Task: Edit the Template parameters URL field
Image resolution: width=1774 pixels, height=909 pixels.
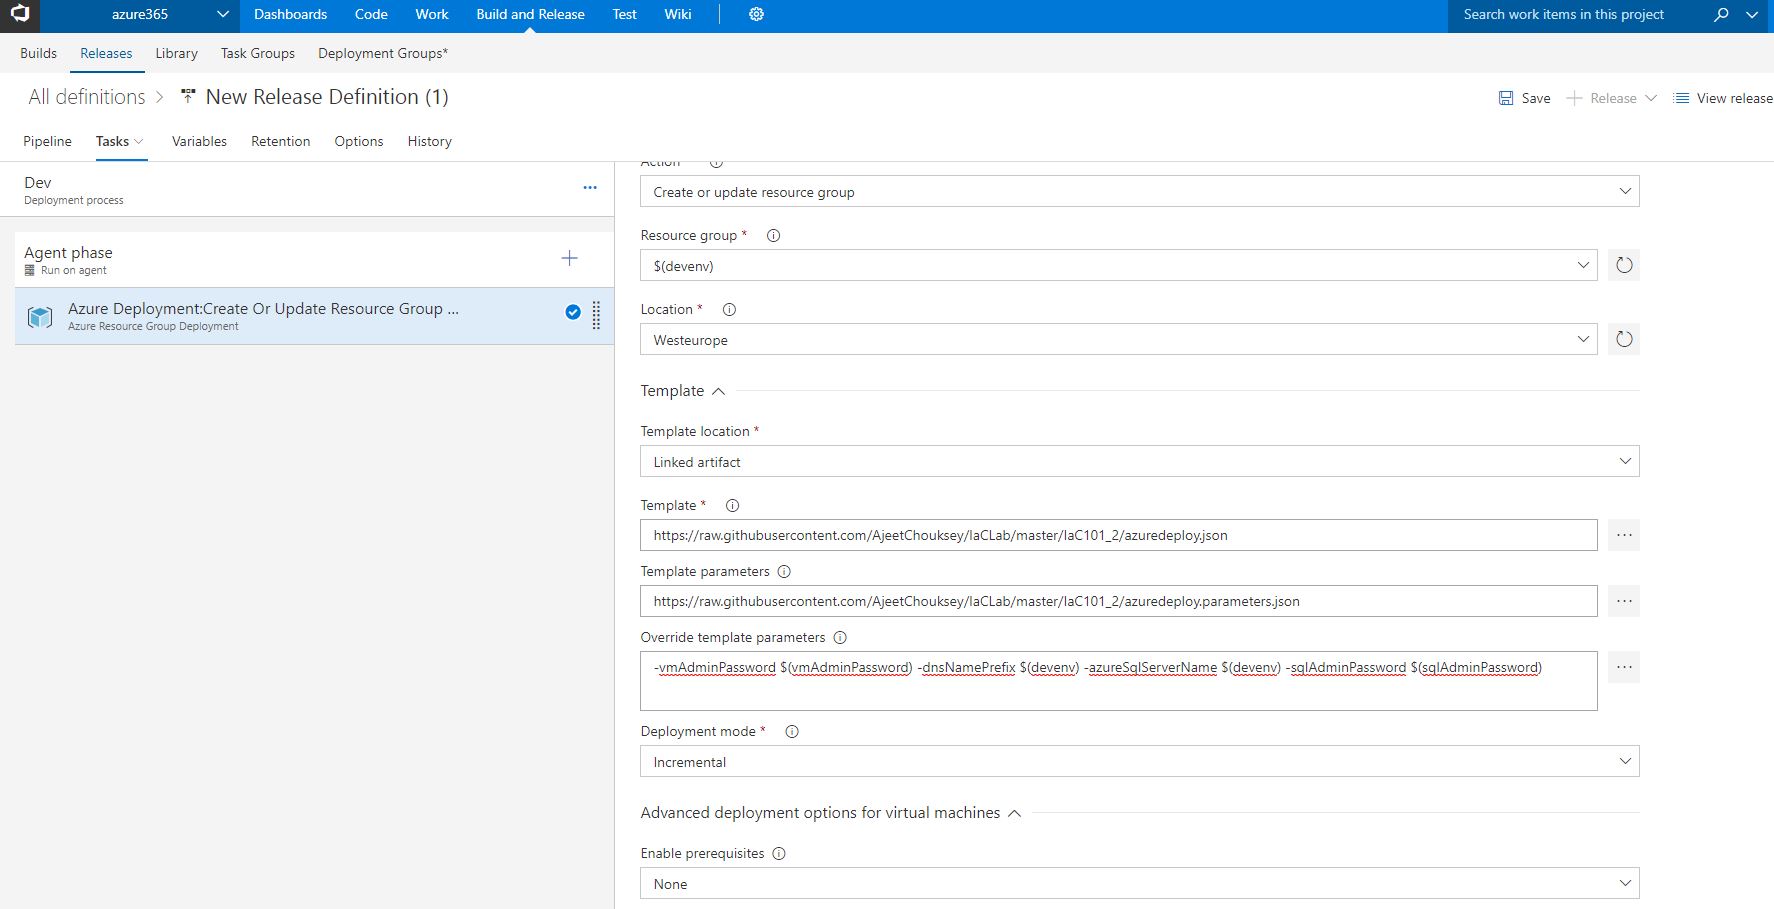Action: pos(1118,601)
